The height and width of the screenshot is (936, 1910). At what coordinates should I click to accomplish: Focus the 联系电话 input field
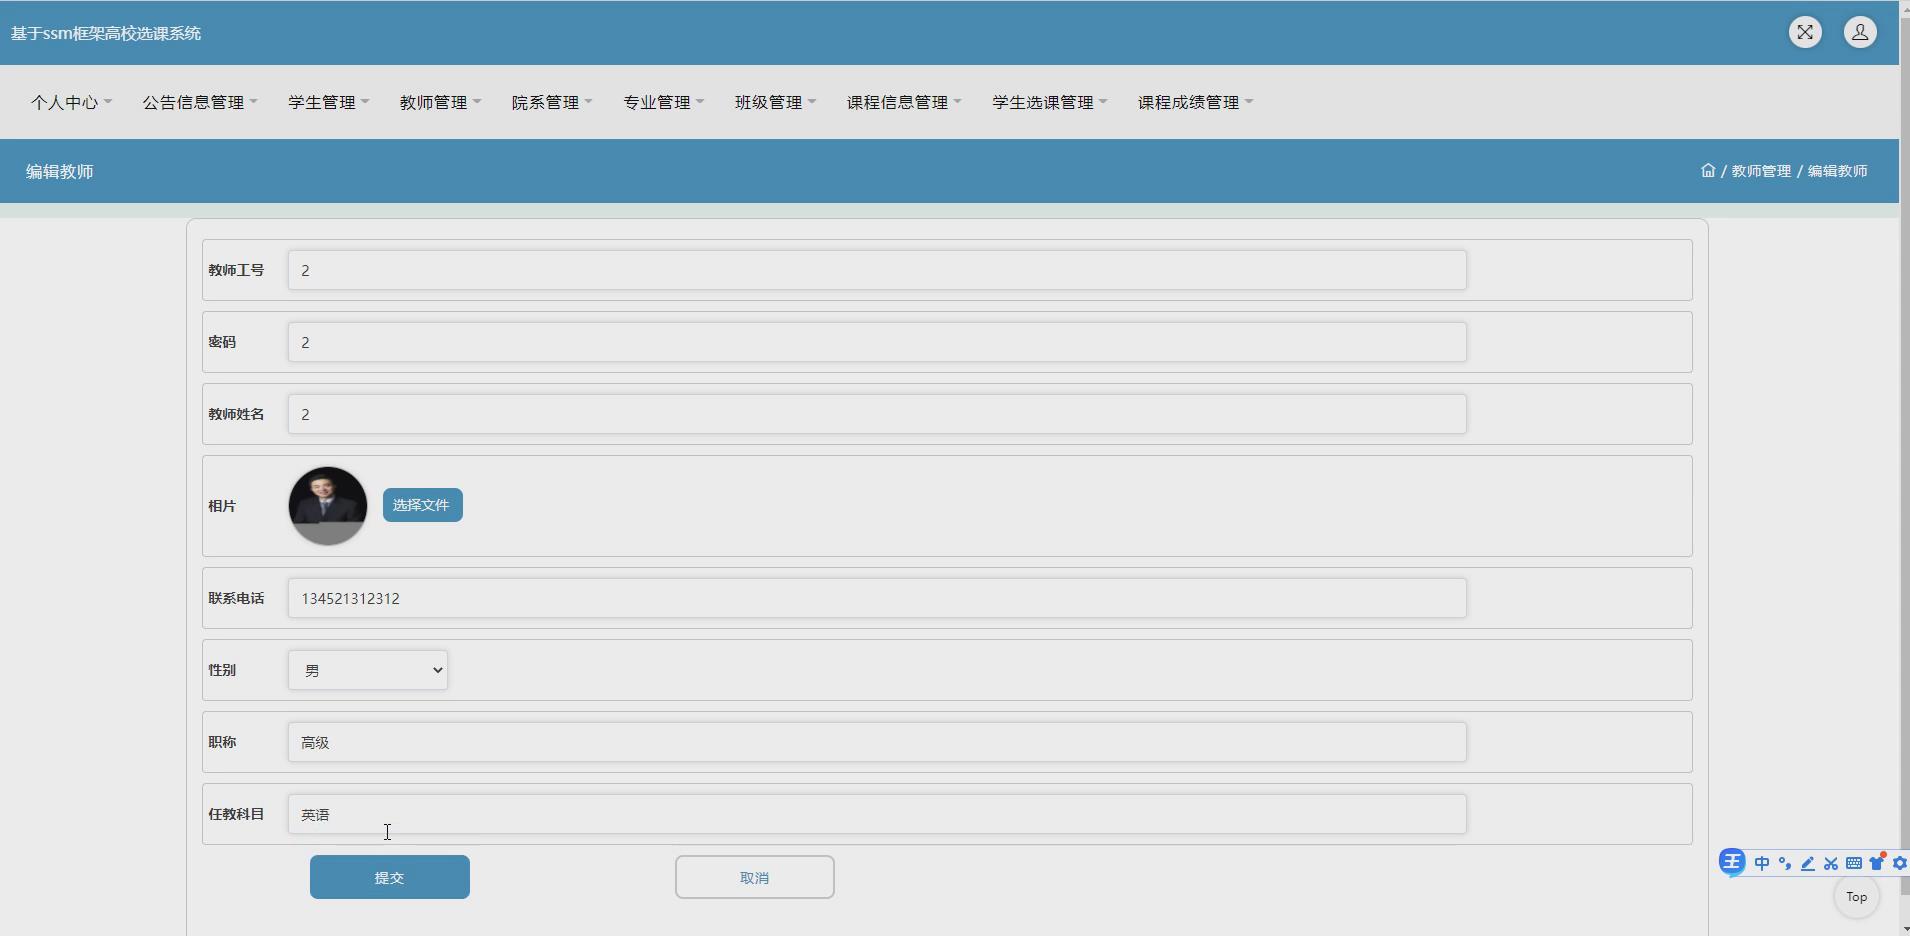pyautogui.click(x=877, y=598)
